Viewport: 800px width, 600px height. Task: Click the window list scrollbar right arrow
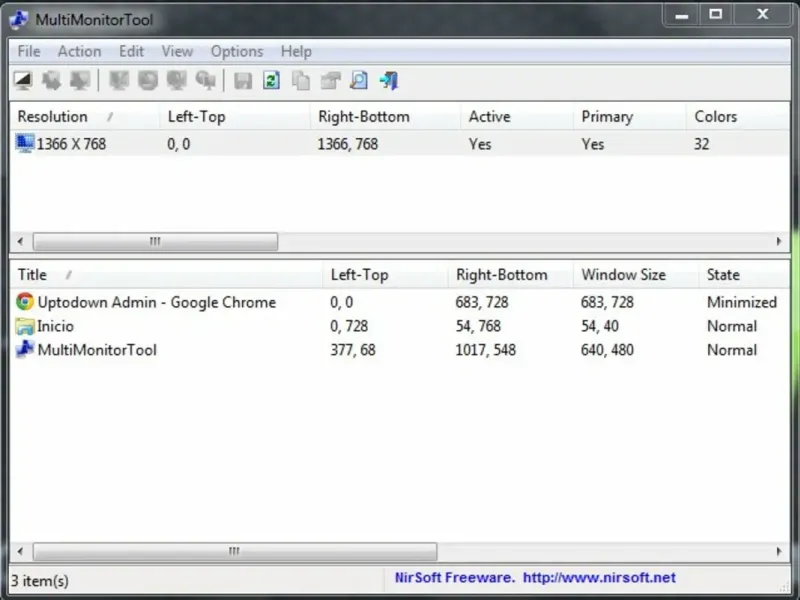click(x=779, y=551)
